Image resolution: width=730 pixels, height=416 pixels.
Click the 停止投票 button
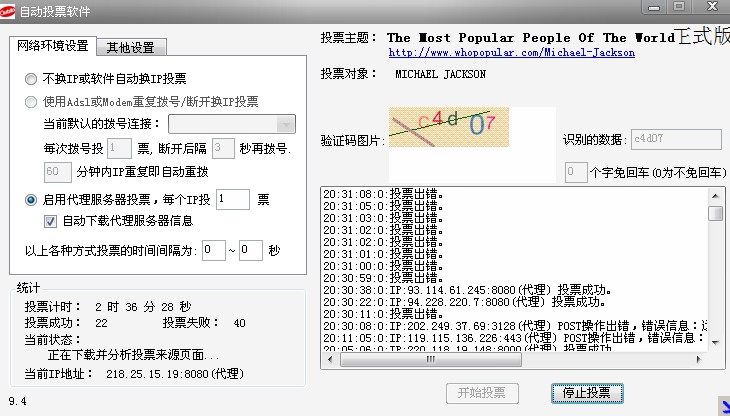(587, 393)
